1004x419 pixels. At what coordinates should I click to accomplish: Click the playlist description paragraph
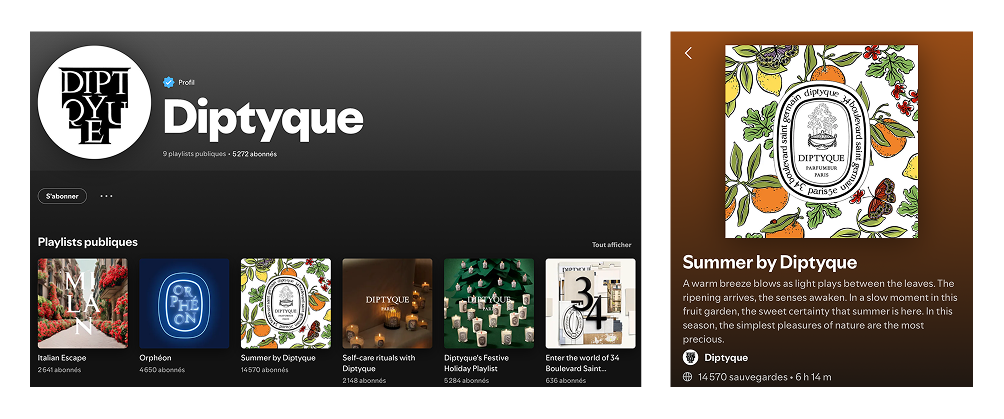820,311
